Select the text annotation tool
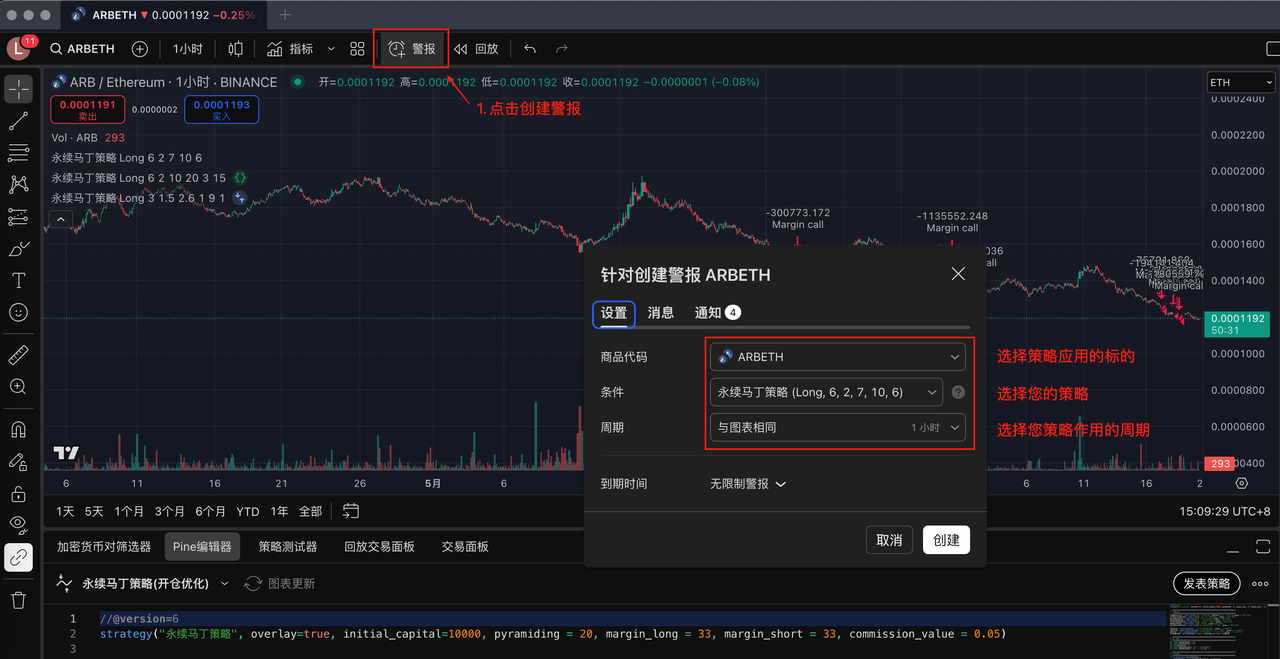The height and width of the screenshot is (659, 1280). 18,281
